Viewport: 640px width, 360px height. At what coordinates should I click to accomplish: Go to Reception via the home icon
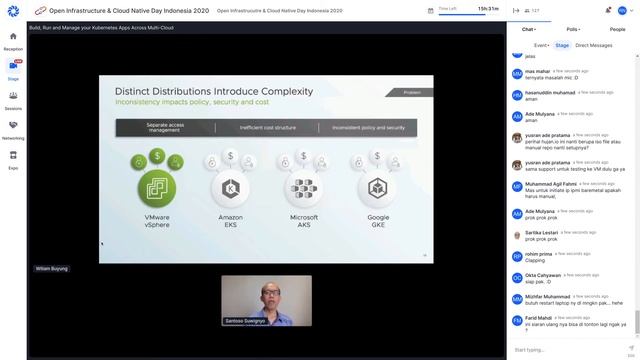coord(13,36)
